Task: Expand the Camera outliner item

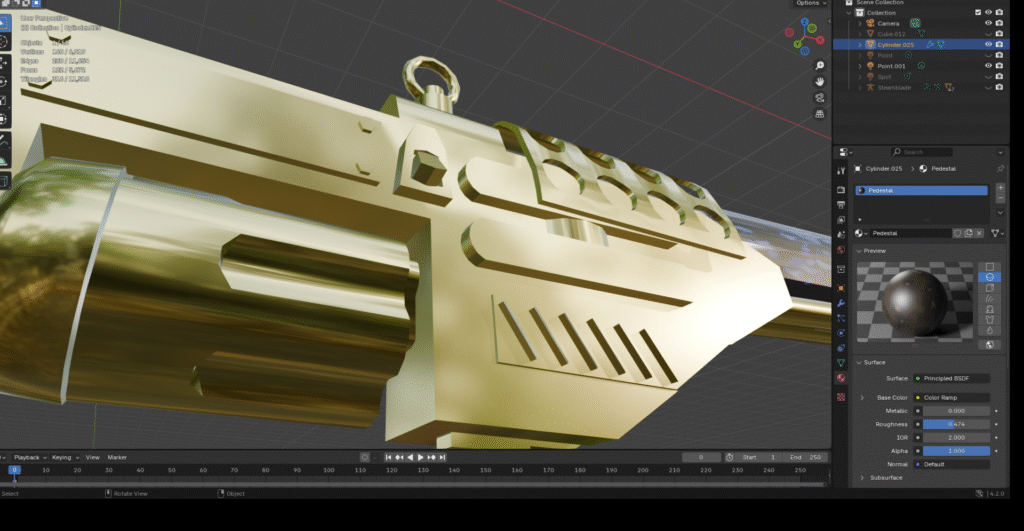Action: [860, 23]
